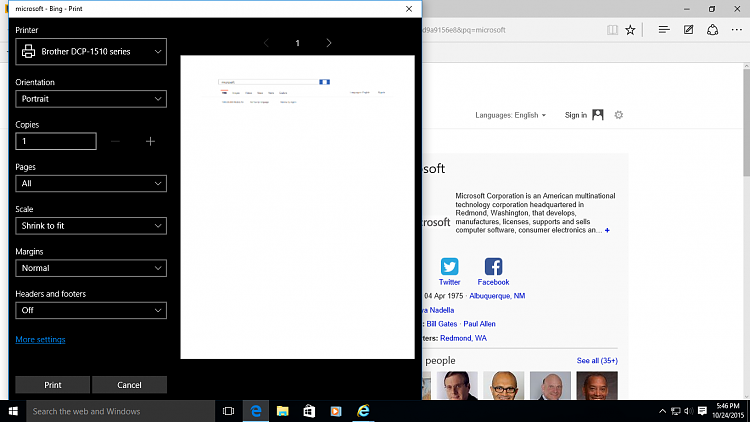Image resolution: width=750 pixels, height=422 pixels.
Task: Select the person thumbnail wearing glasses
Action: [x=503, y=386]
